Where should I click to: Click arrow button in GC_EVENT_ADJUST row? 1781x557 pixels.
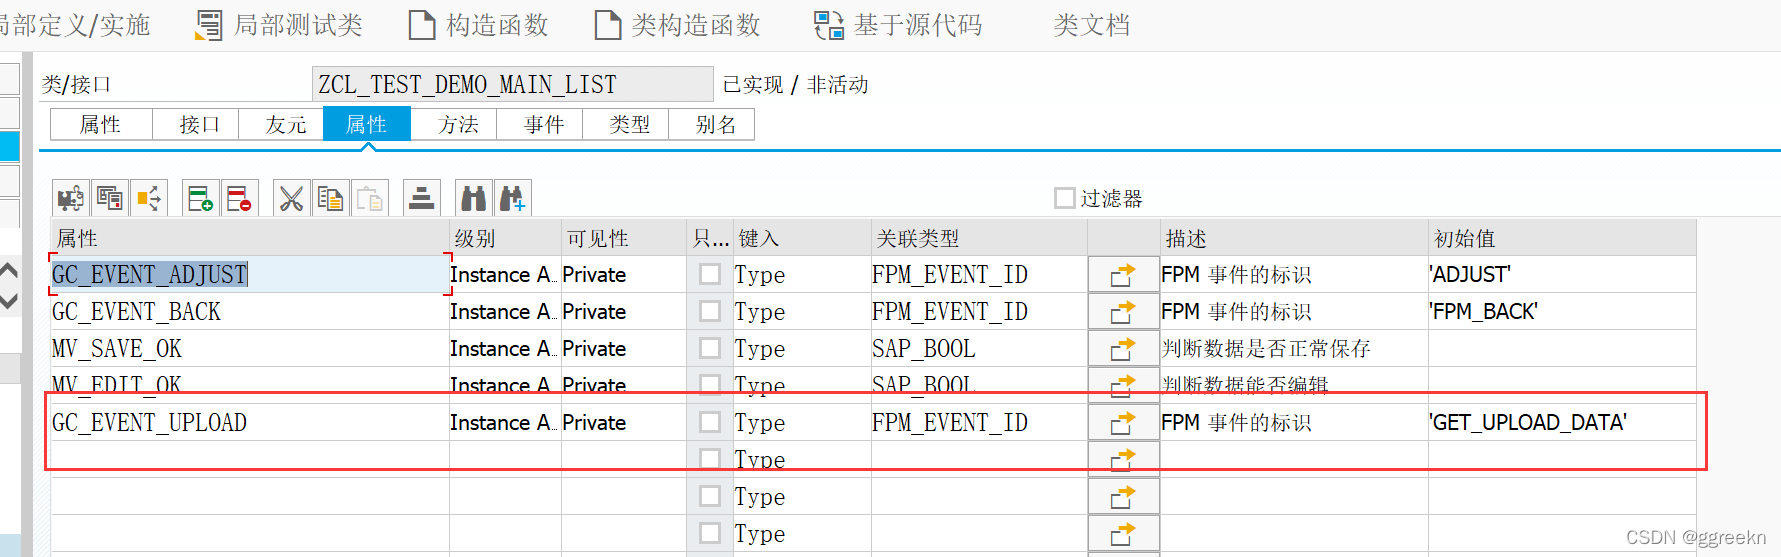(1123, 275)
